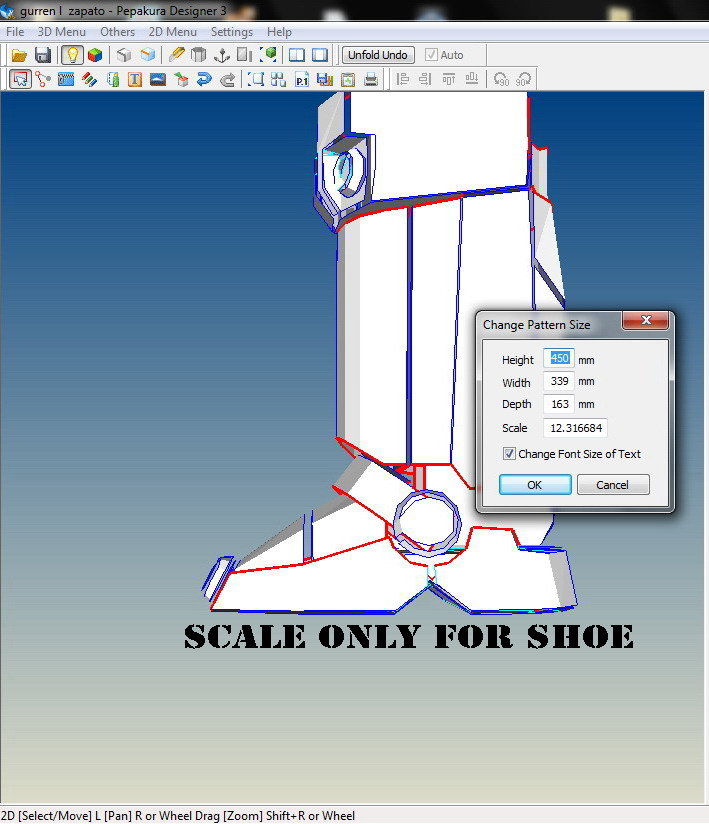Show single pane window layout icon
This screenshot has height=824, width=709.
click(320, 55)
